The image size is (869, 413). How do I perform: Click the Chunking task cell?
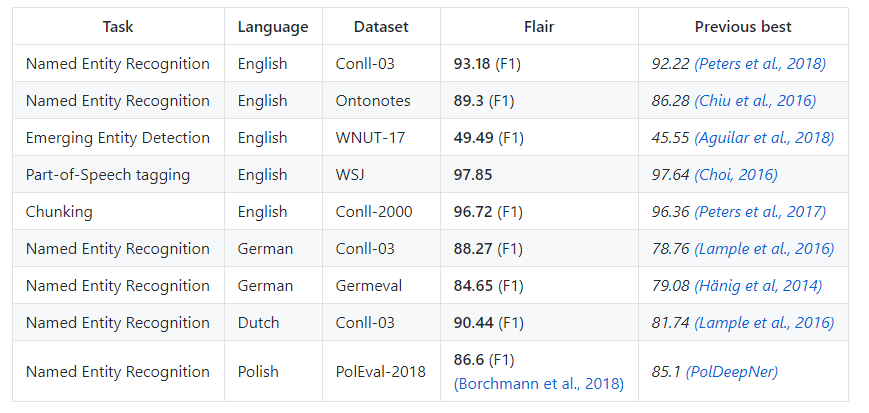61,212
